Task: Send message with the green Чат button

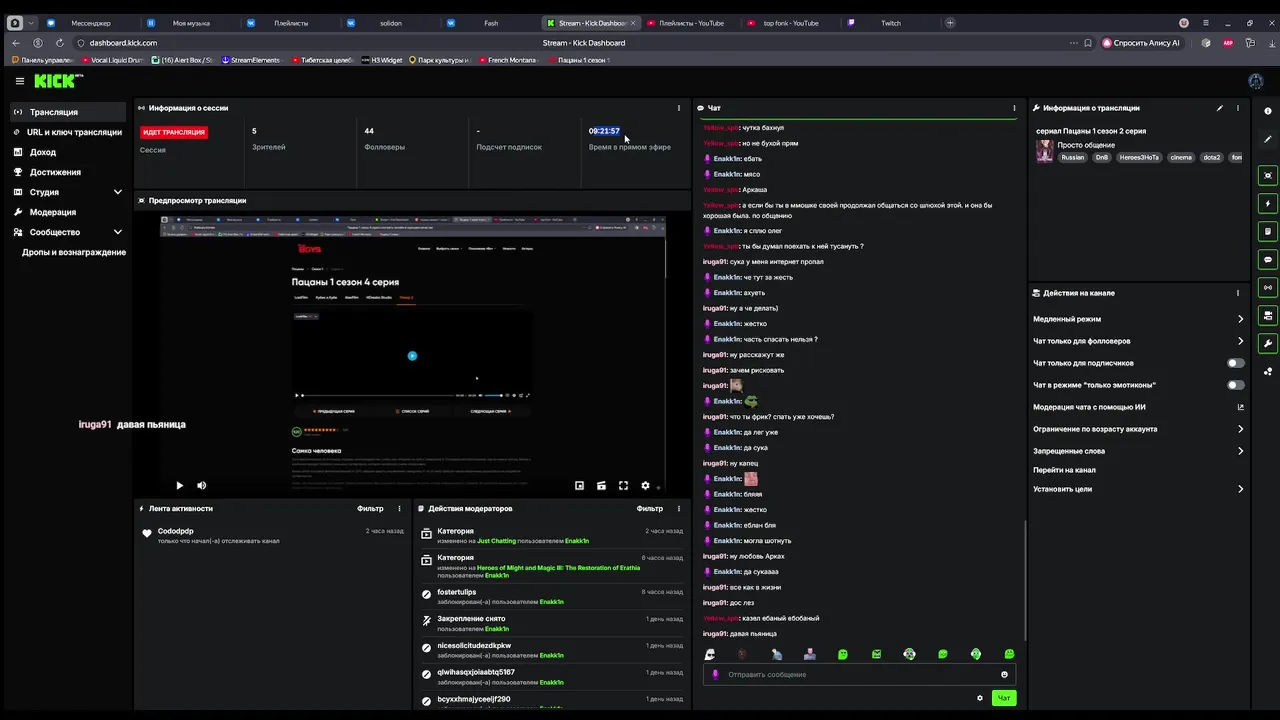Action: point(1004,698)
